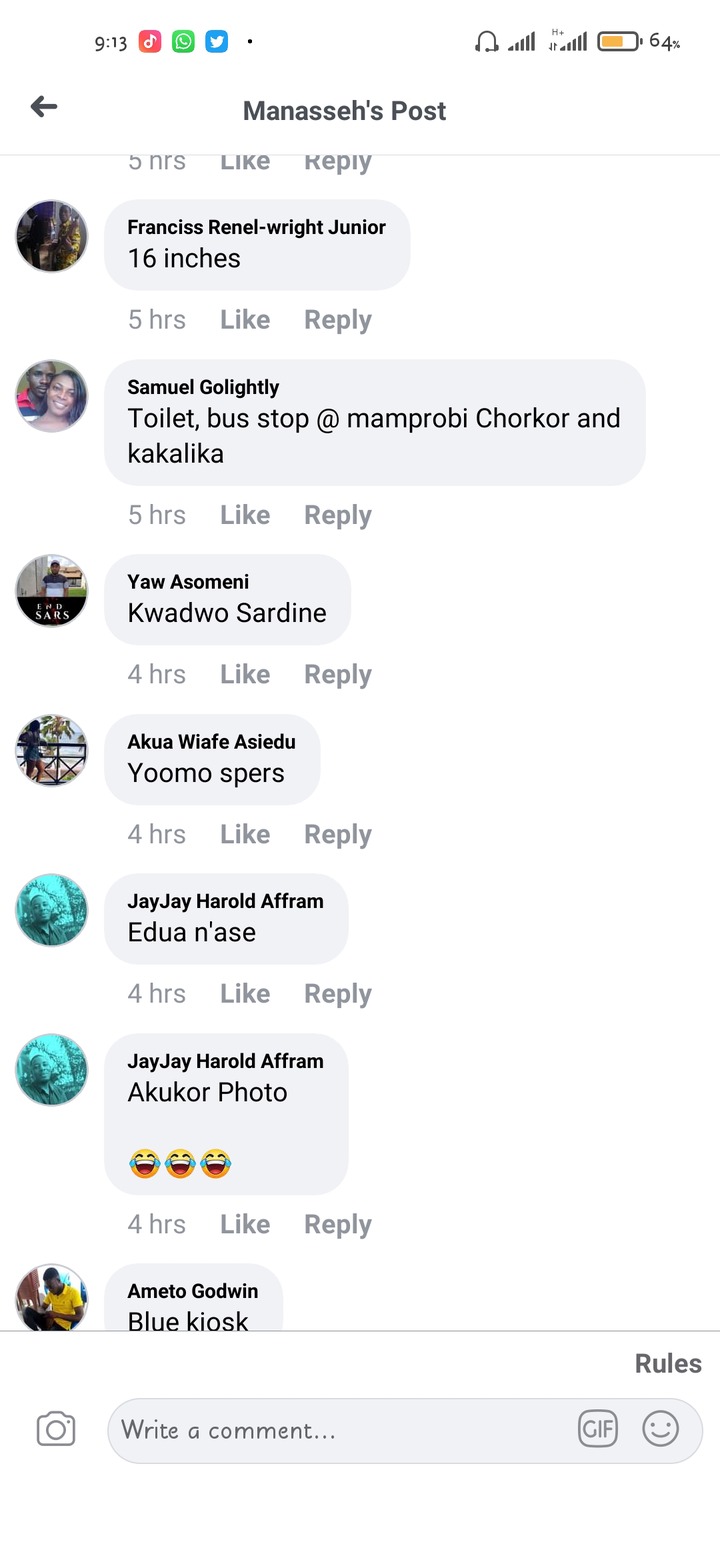Open Akua Wiafe Asiedu's profile picture
Image resolution: width=720 pixels, height=1560 pixels.
coord(52,750)
